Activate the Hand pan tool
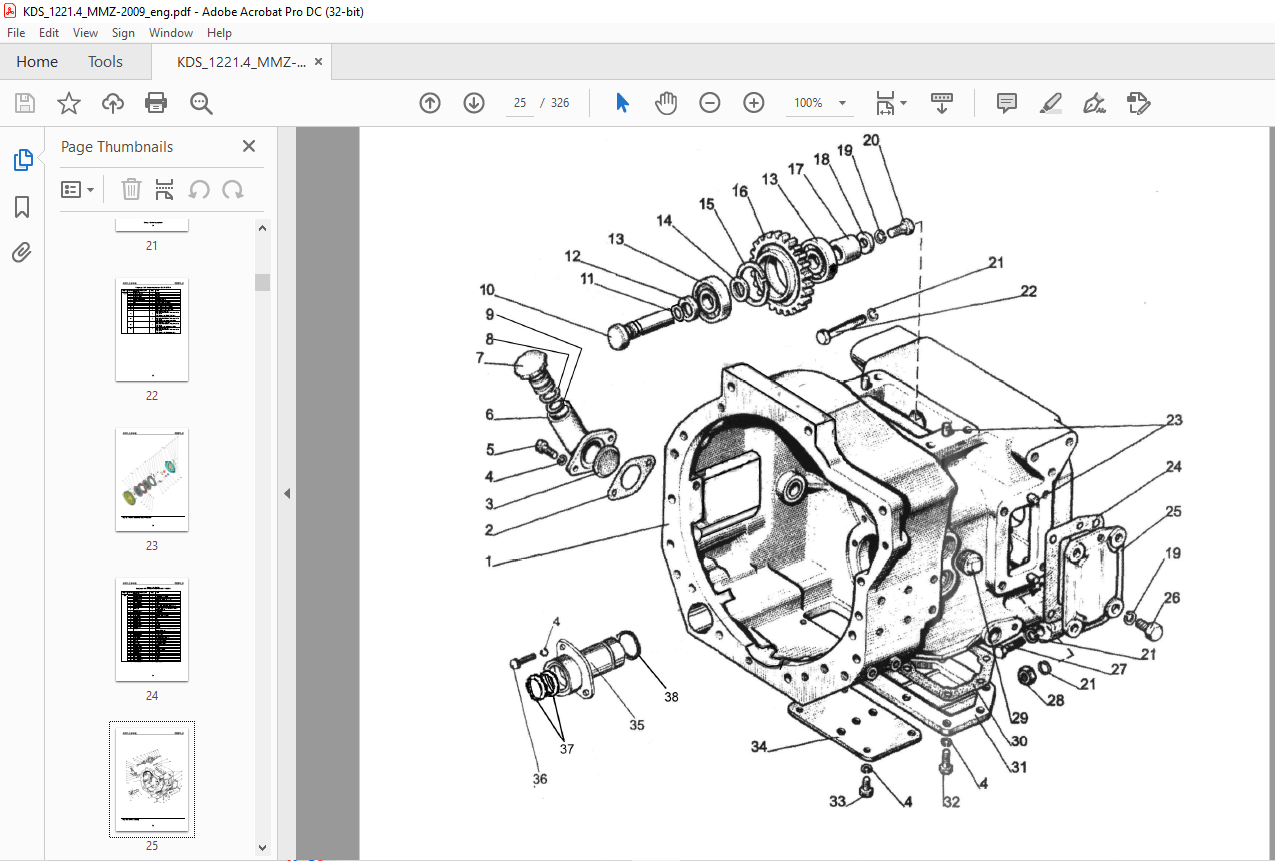Viewport: 1275px width, 861px height. click(x=666, y=103)
